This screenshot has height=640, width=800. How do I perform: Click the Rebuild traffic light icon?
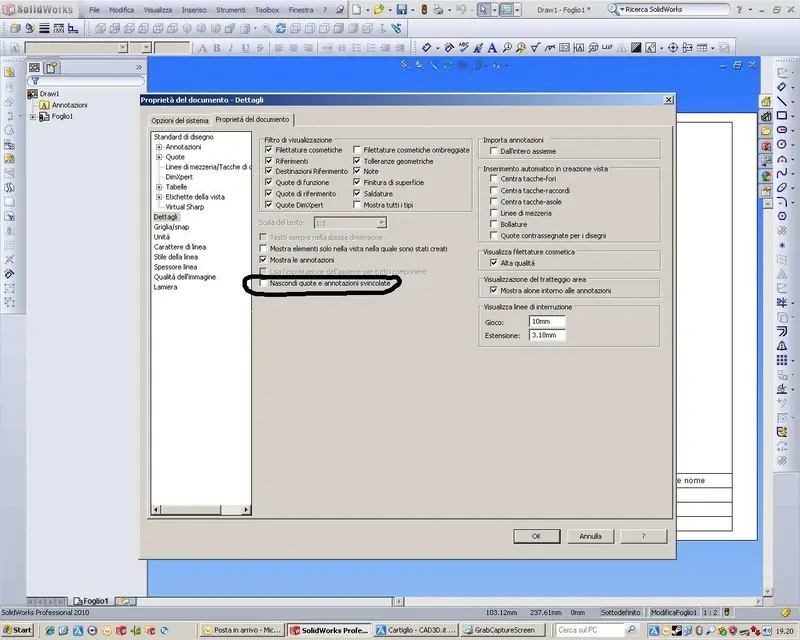pyautogui.click(x=424, y=10)
